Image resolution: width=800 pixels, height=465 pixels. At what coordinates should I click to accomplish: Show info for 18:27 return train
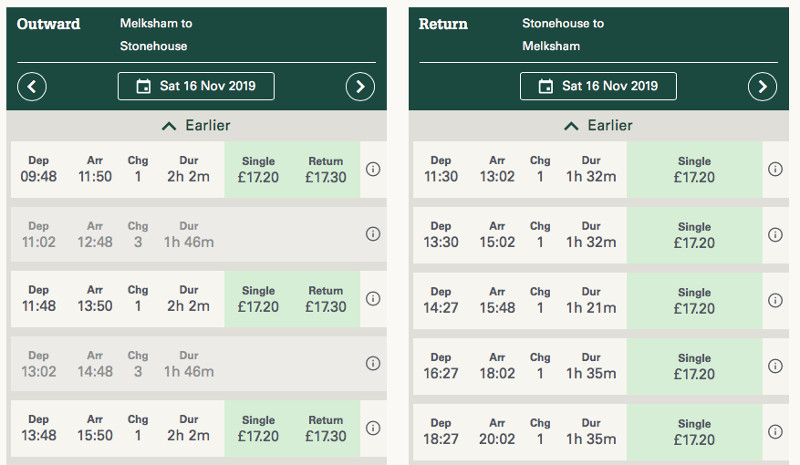coord(775,430)
